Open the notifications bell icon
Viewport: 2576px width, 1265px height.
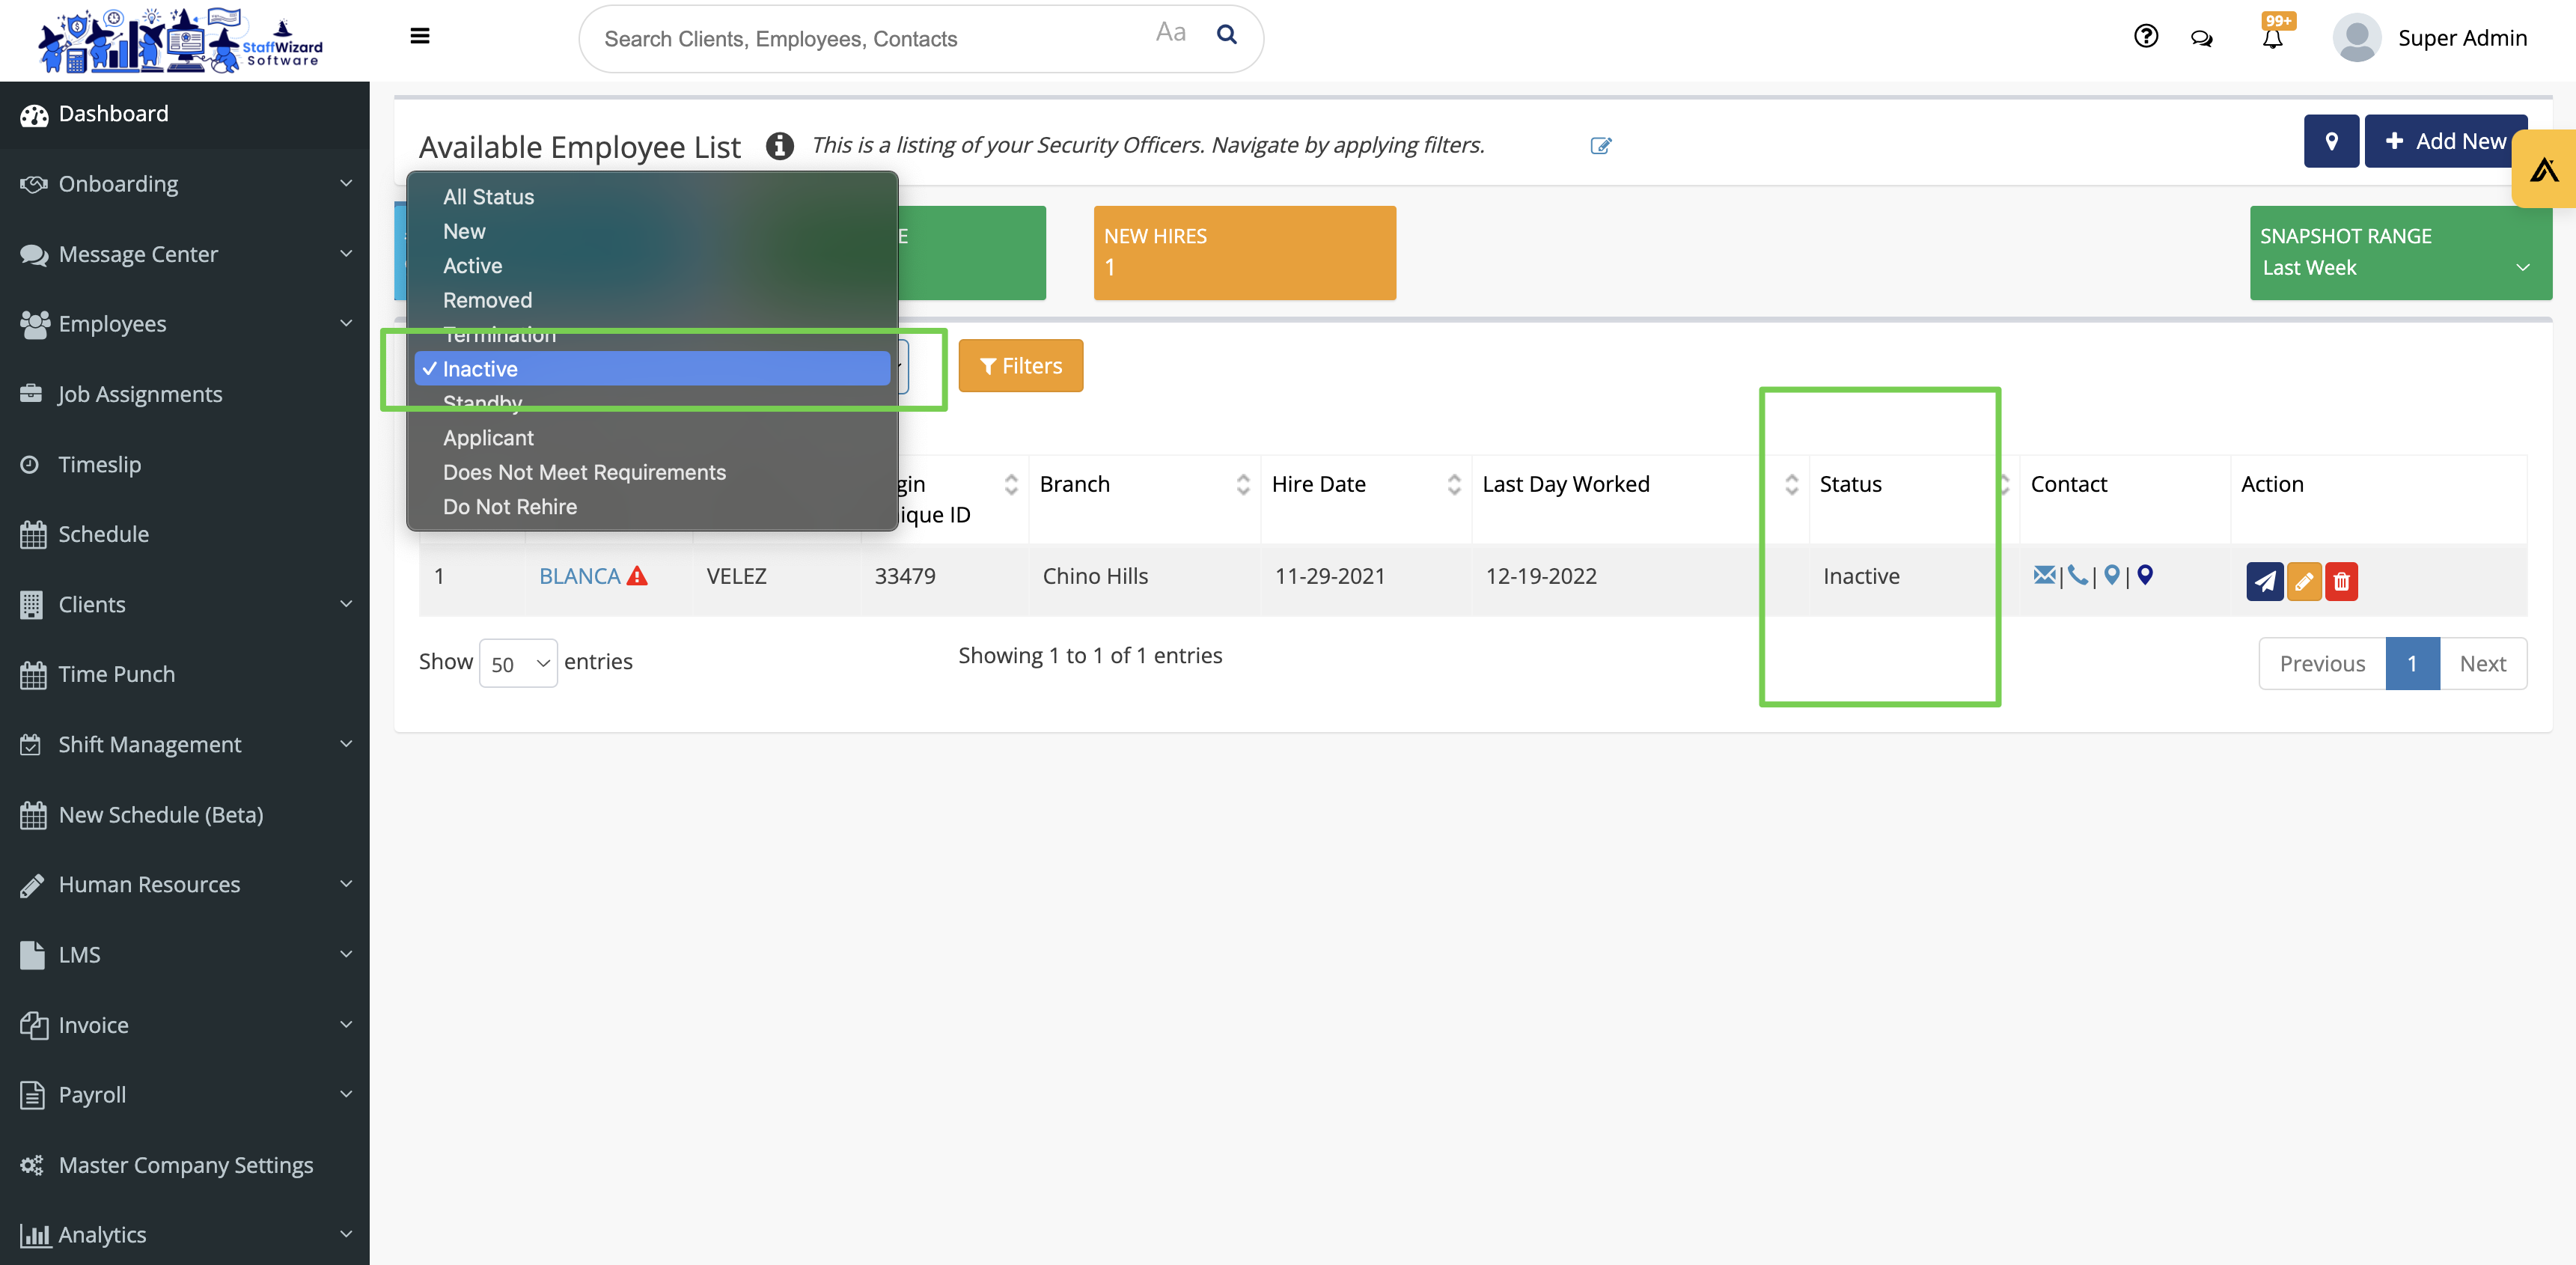coord(2272,38)
